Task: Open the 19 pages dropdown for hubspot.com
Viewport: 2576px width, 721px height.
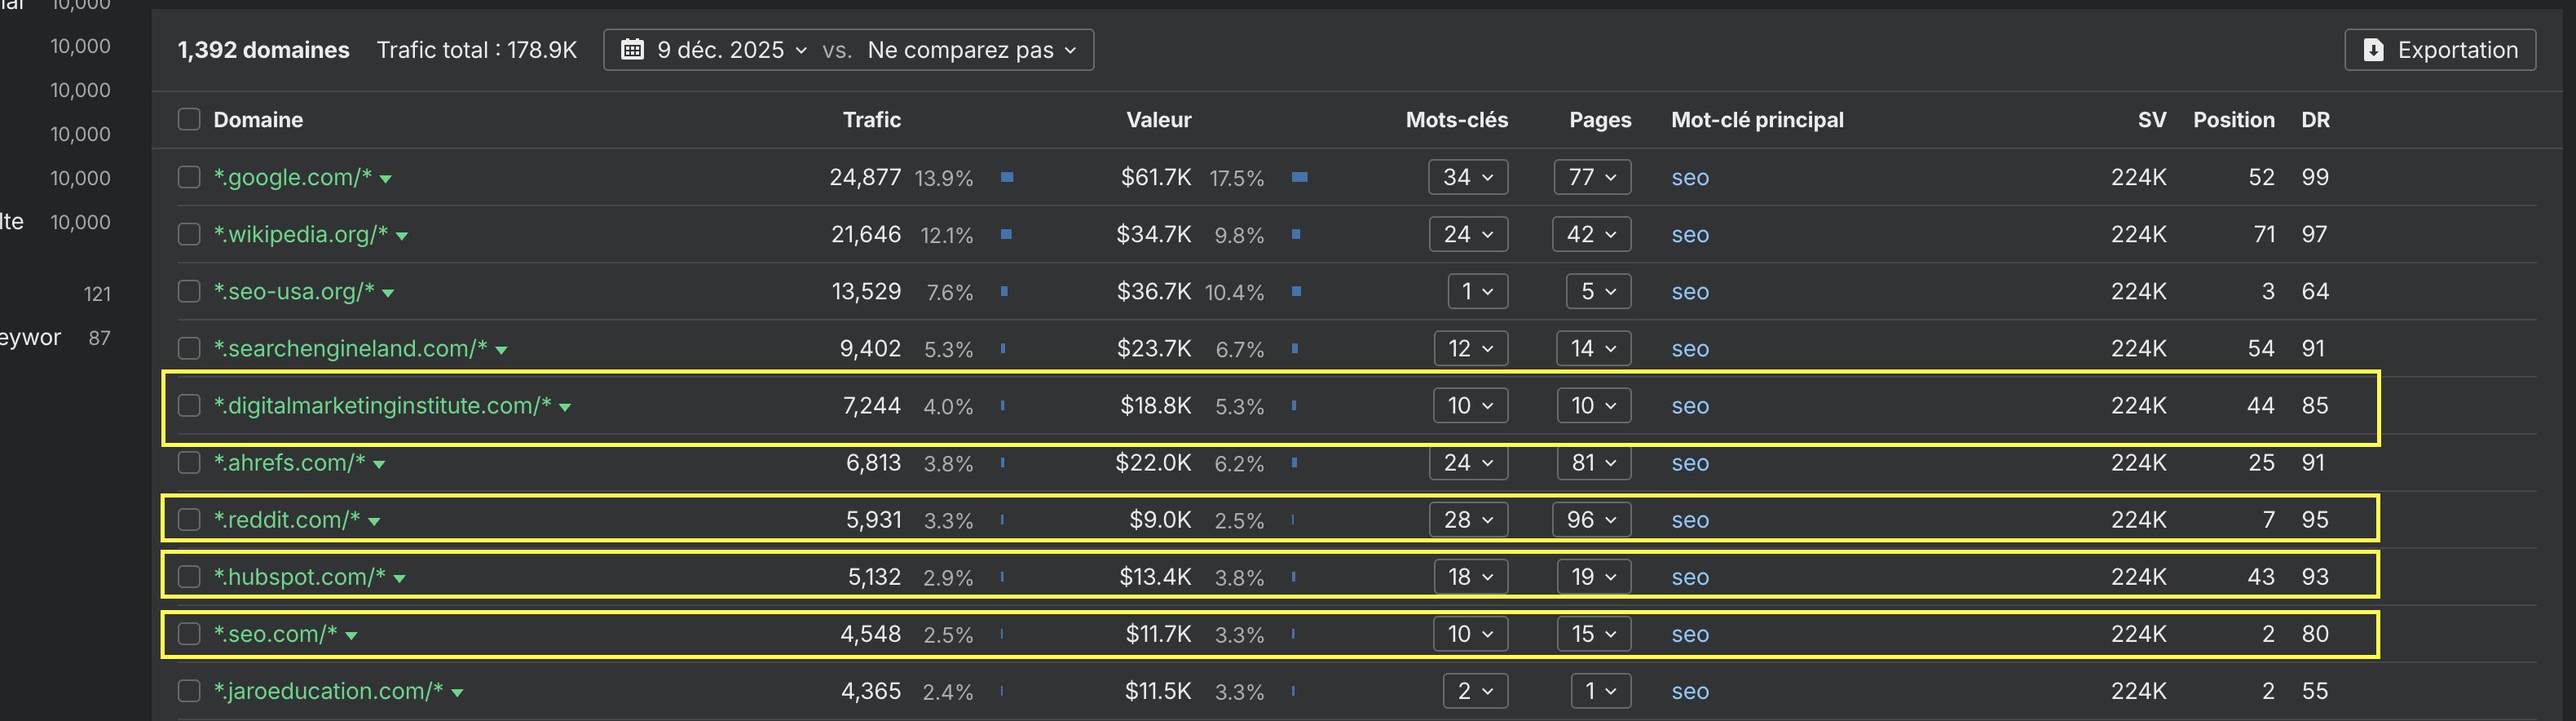Action: 1594,576
